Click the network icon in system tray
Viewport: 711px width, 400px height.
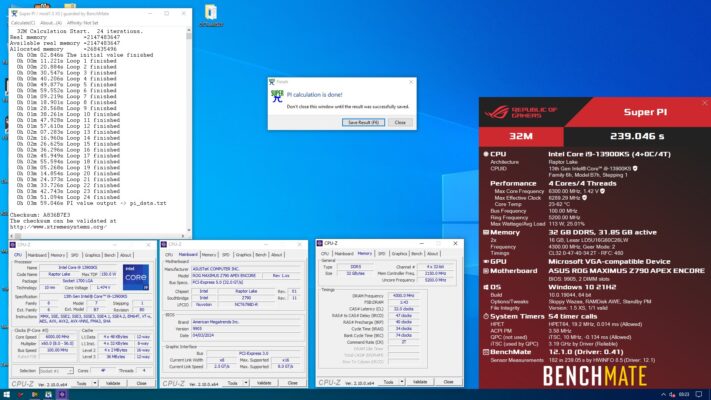click(x=672, y=395)
